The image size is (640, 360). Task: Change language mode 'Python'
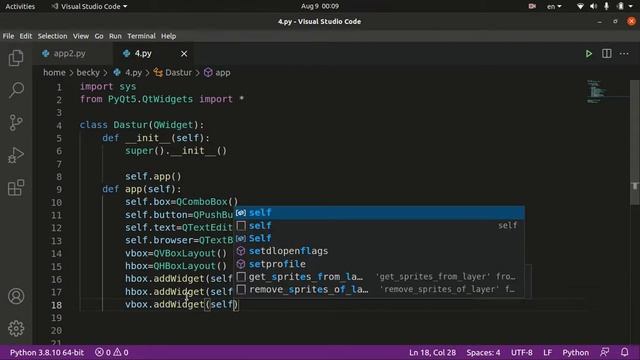pos(576,352)
